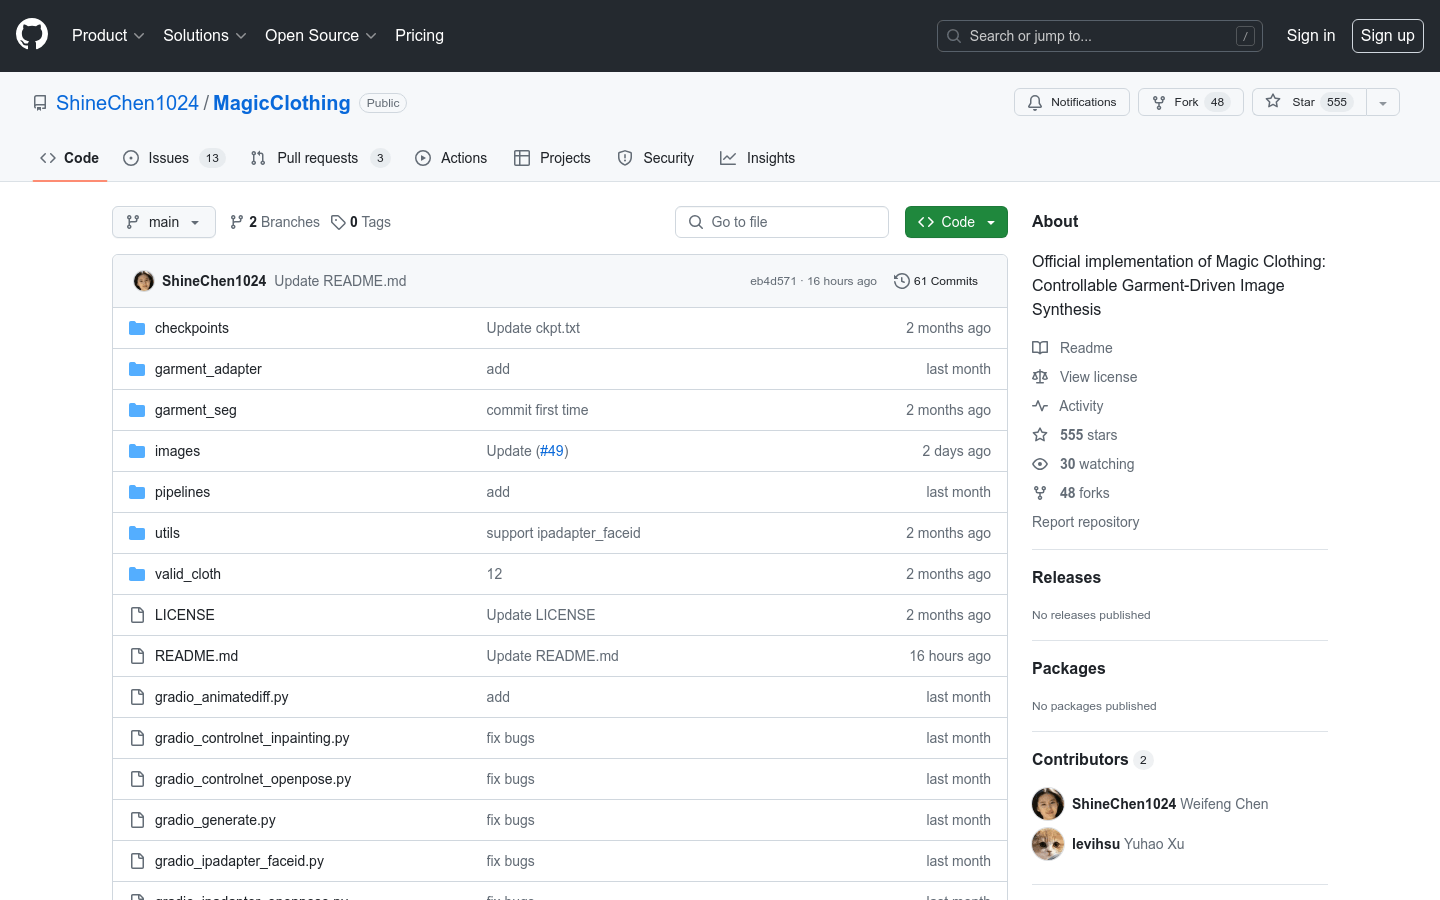Switch to the Pull requests tab

click(320, 158)
